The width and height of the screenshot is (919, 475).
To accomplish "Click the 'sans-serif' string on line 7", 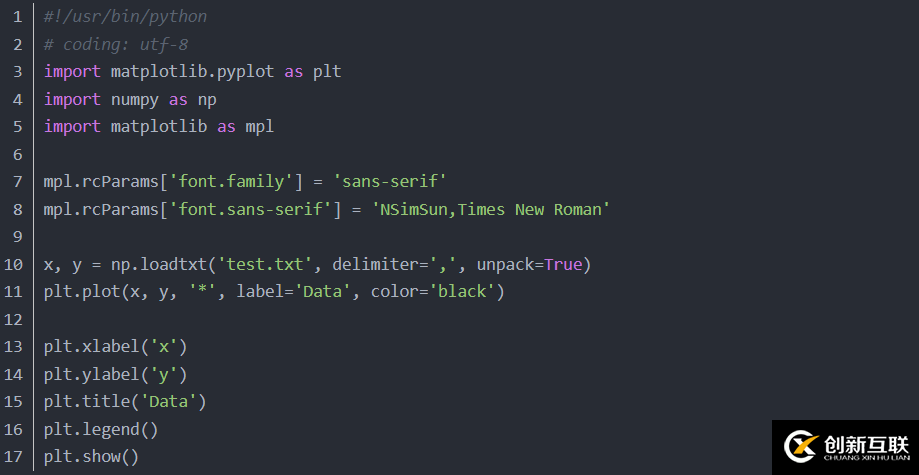I will tap(388, 181).
